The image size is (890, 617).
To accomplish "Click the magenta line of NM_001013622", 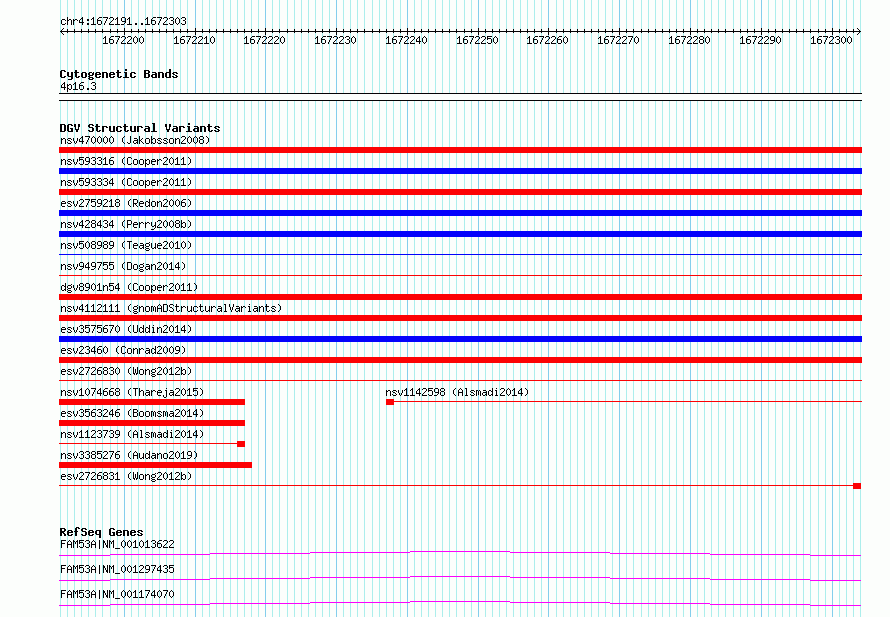I will click(460, 553).
